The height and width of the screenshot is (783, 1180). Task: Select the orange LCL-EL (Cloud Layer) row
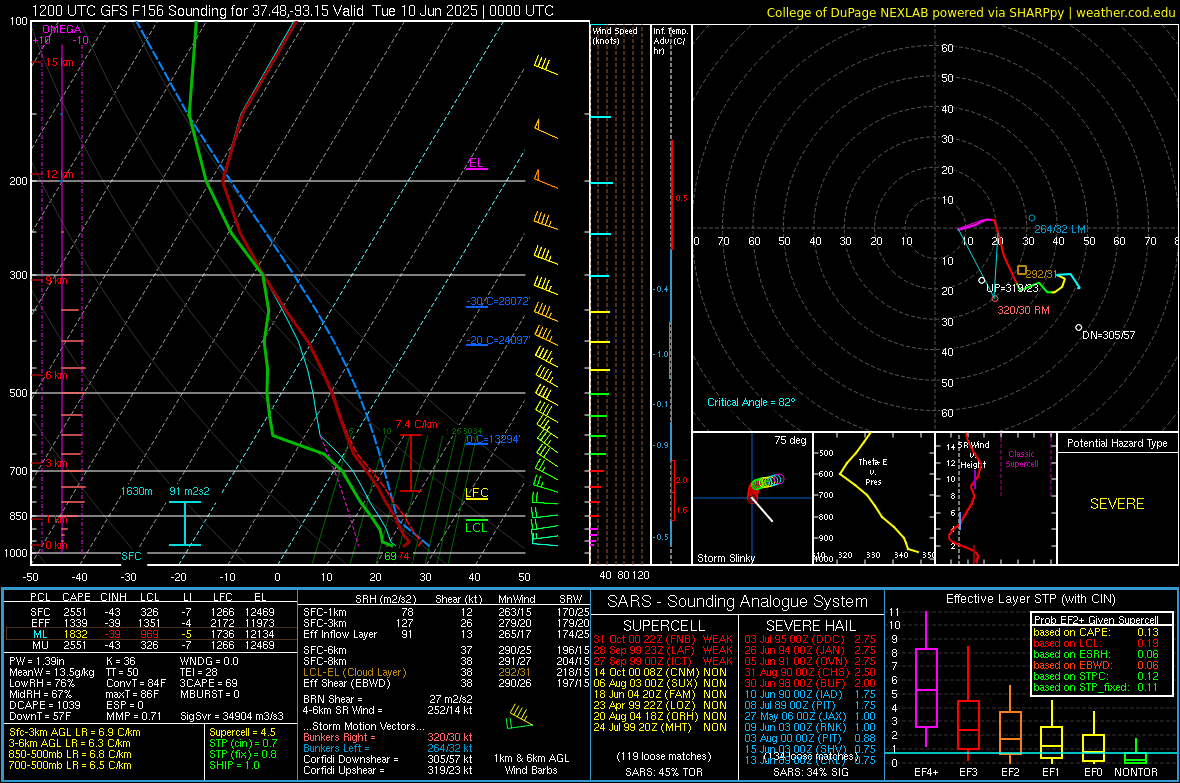click(x=446, y=672)
